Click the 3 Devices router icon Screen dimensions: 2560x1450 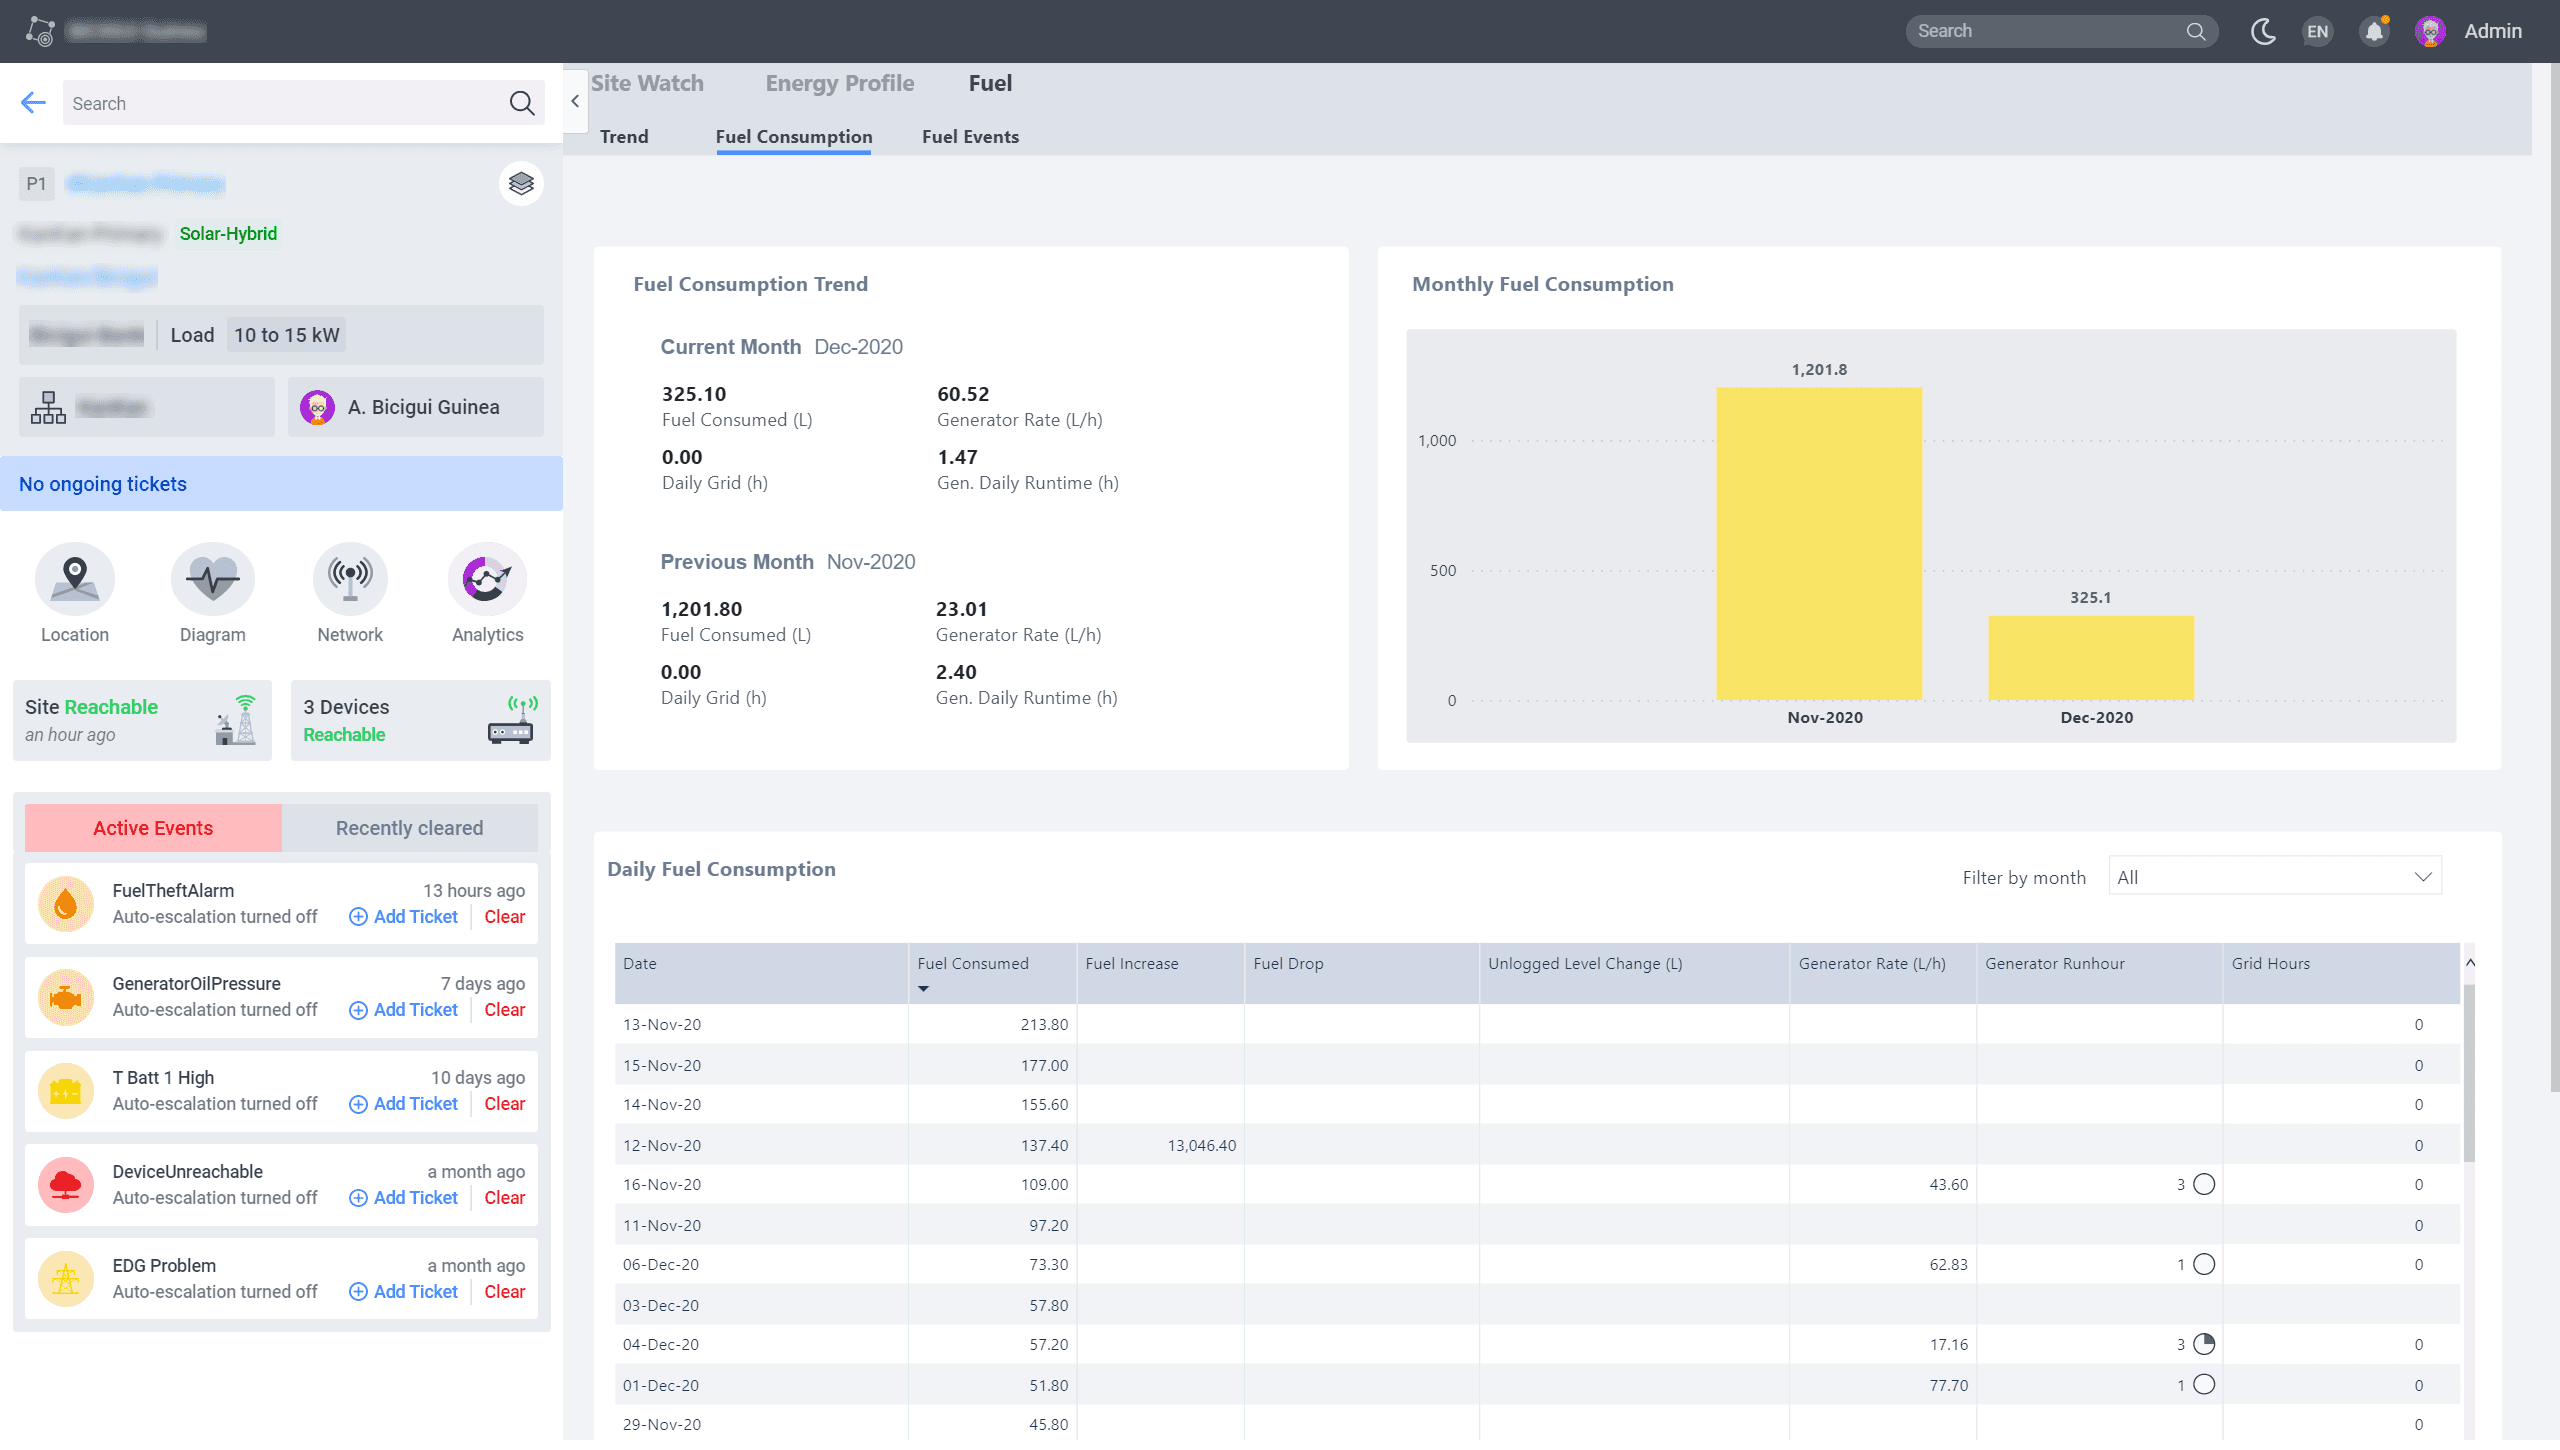[x=512, y=721]
